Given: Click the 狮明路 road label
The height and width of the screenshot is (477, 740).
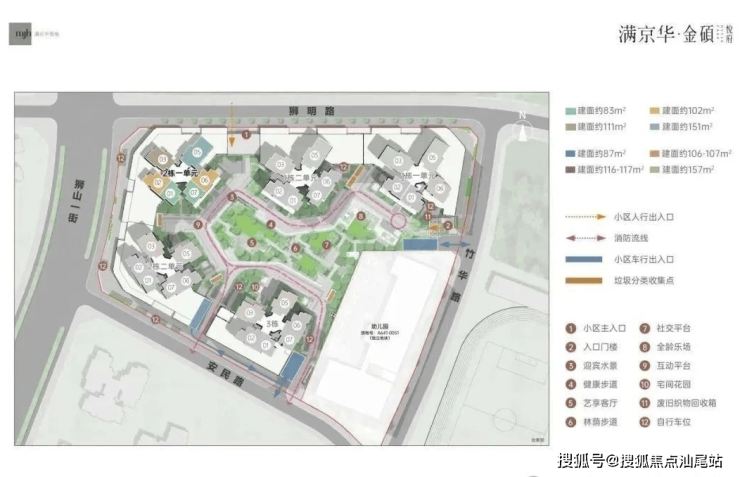Looking at the screenshot, I should click(x=312, y=111).
